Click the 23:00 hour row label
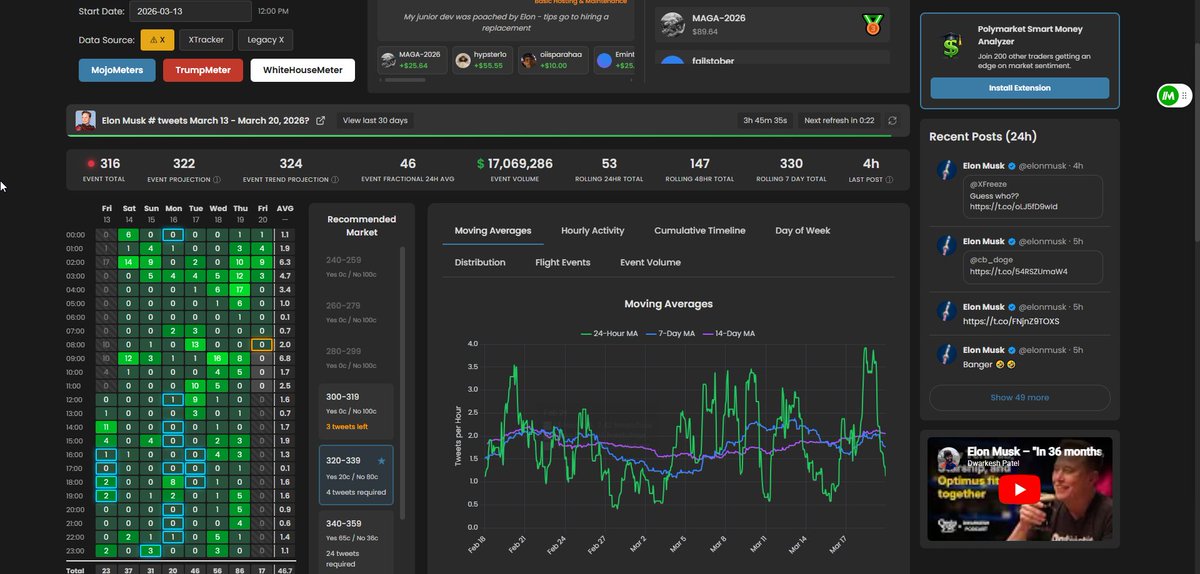The image size is (1200, 574). [x=76, y=550]
